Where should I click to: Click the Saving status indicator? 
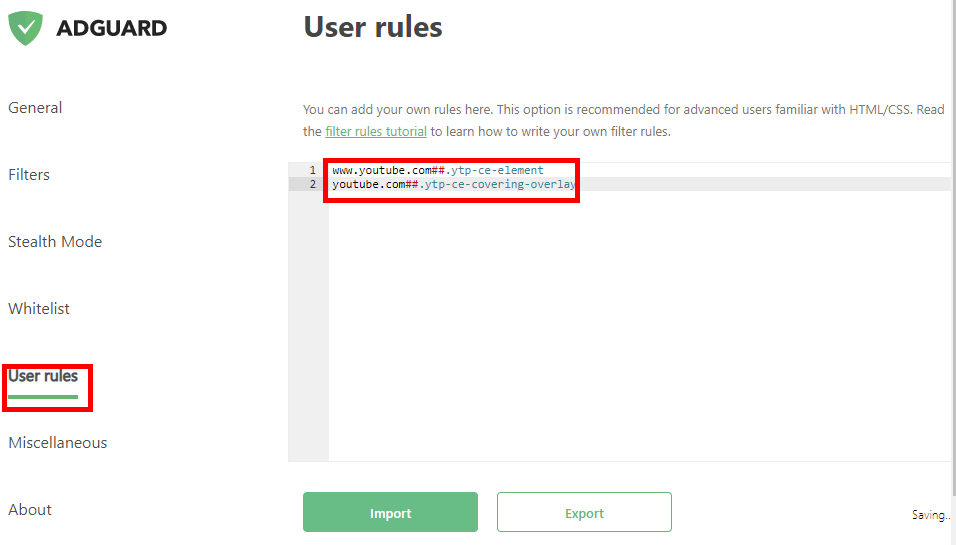[x=931, y=515]
